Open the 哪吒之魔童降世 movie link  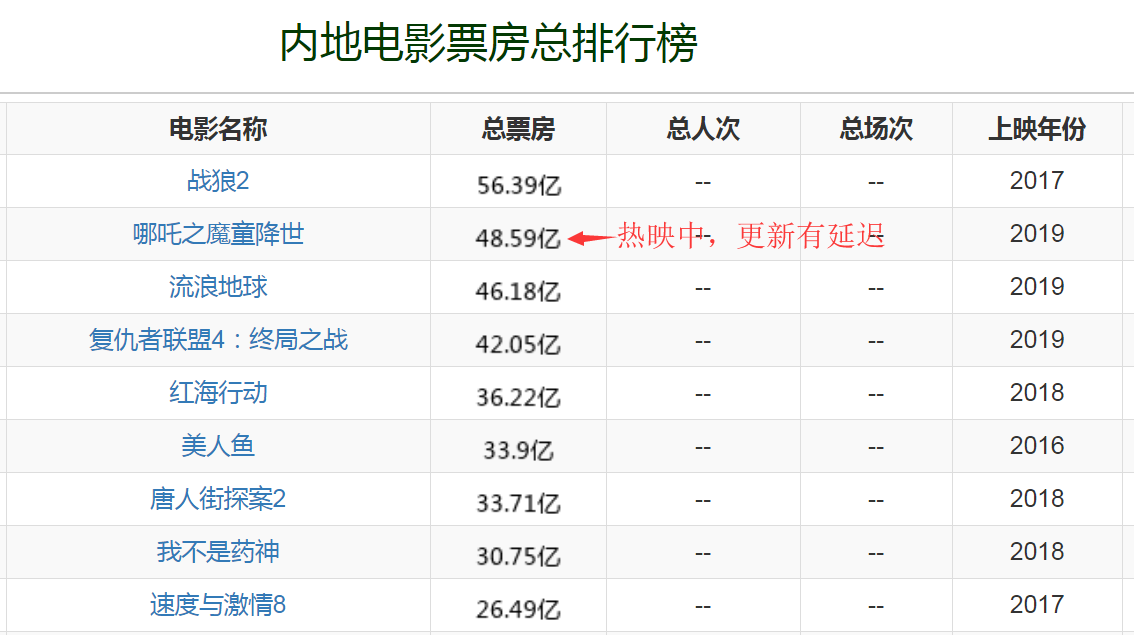tap(218, 234)
